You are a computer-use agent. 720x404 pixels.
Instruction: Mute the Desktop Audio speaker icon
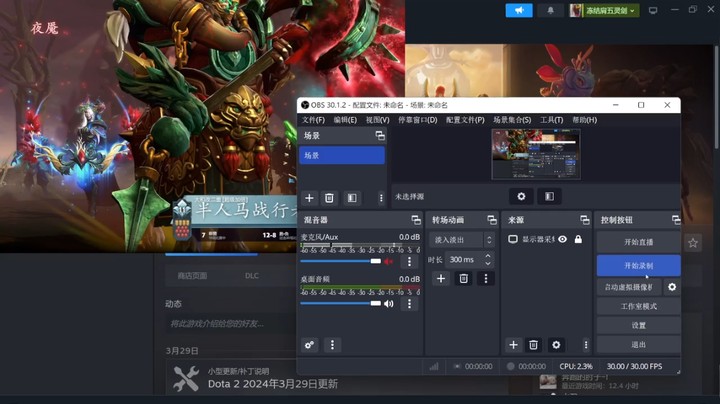pyautogui.click(x=389, y=303)
